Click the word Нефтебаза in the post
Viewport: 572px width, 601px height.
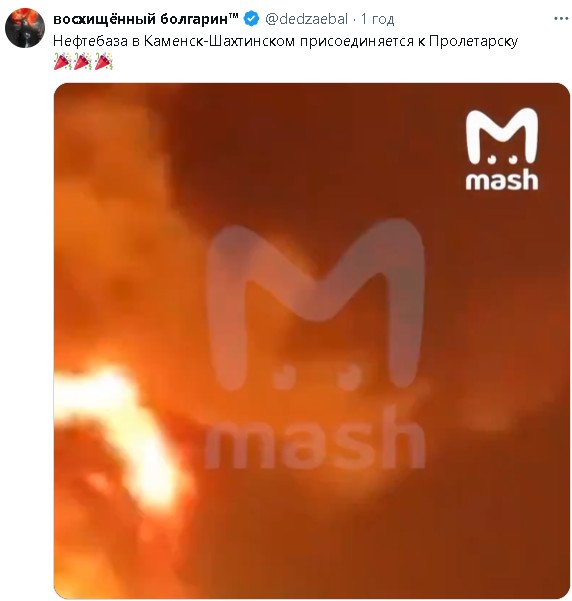point(90,41)
